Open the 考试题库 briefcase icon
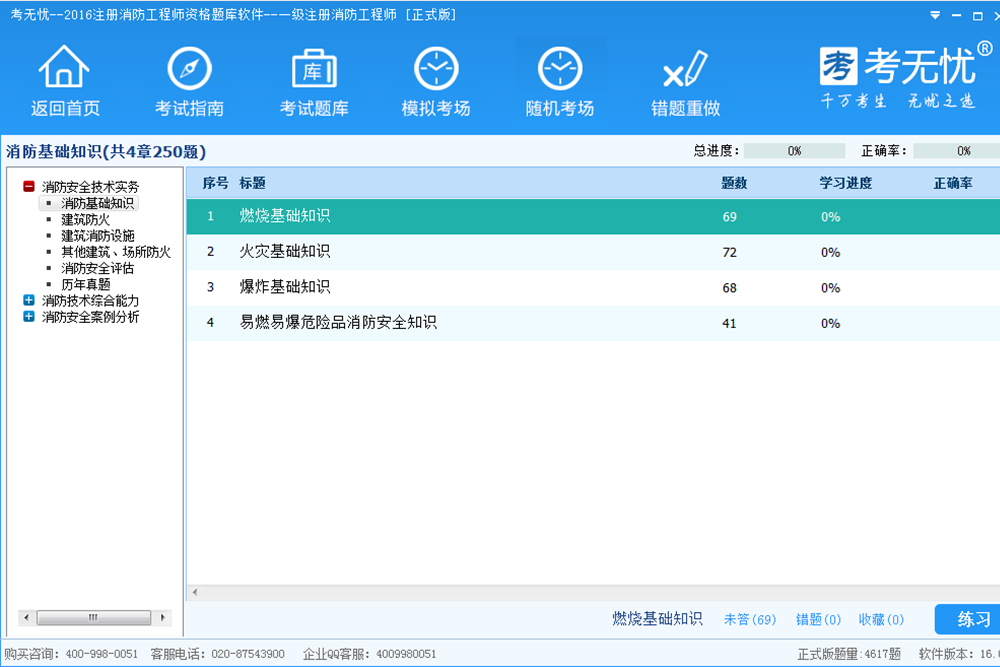 [314, 68]
